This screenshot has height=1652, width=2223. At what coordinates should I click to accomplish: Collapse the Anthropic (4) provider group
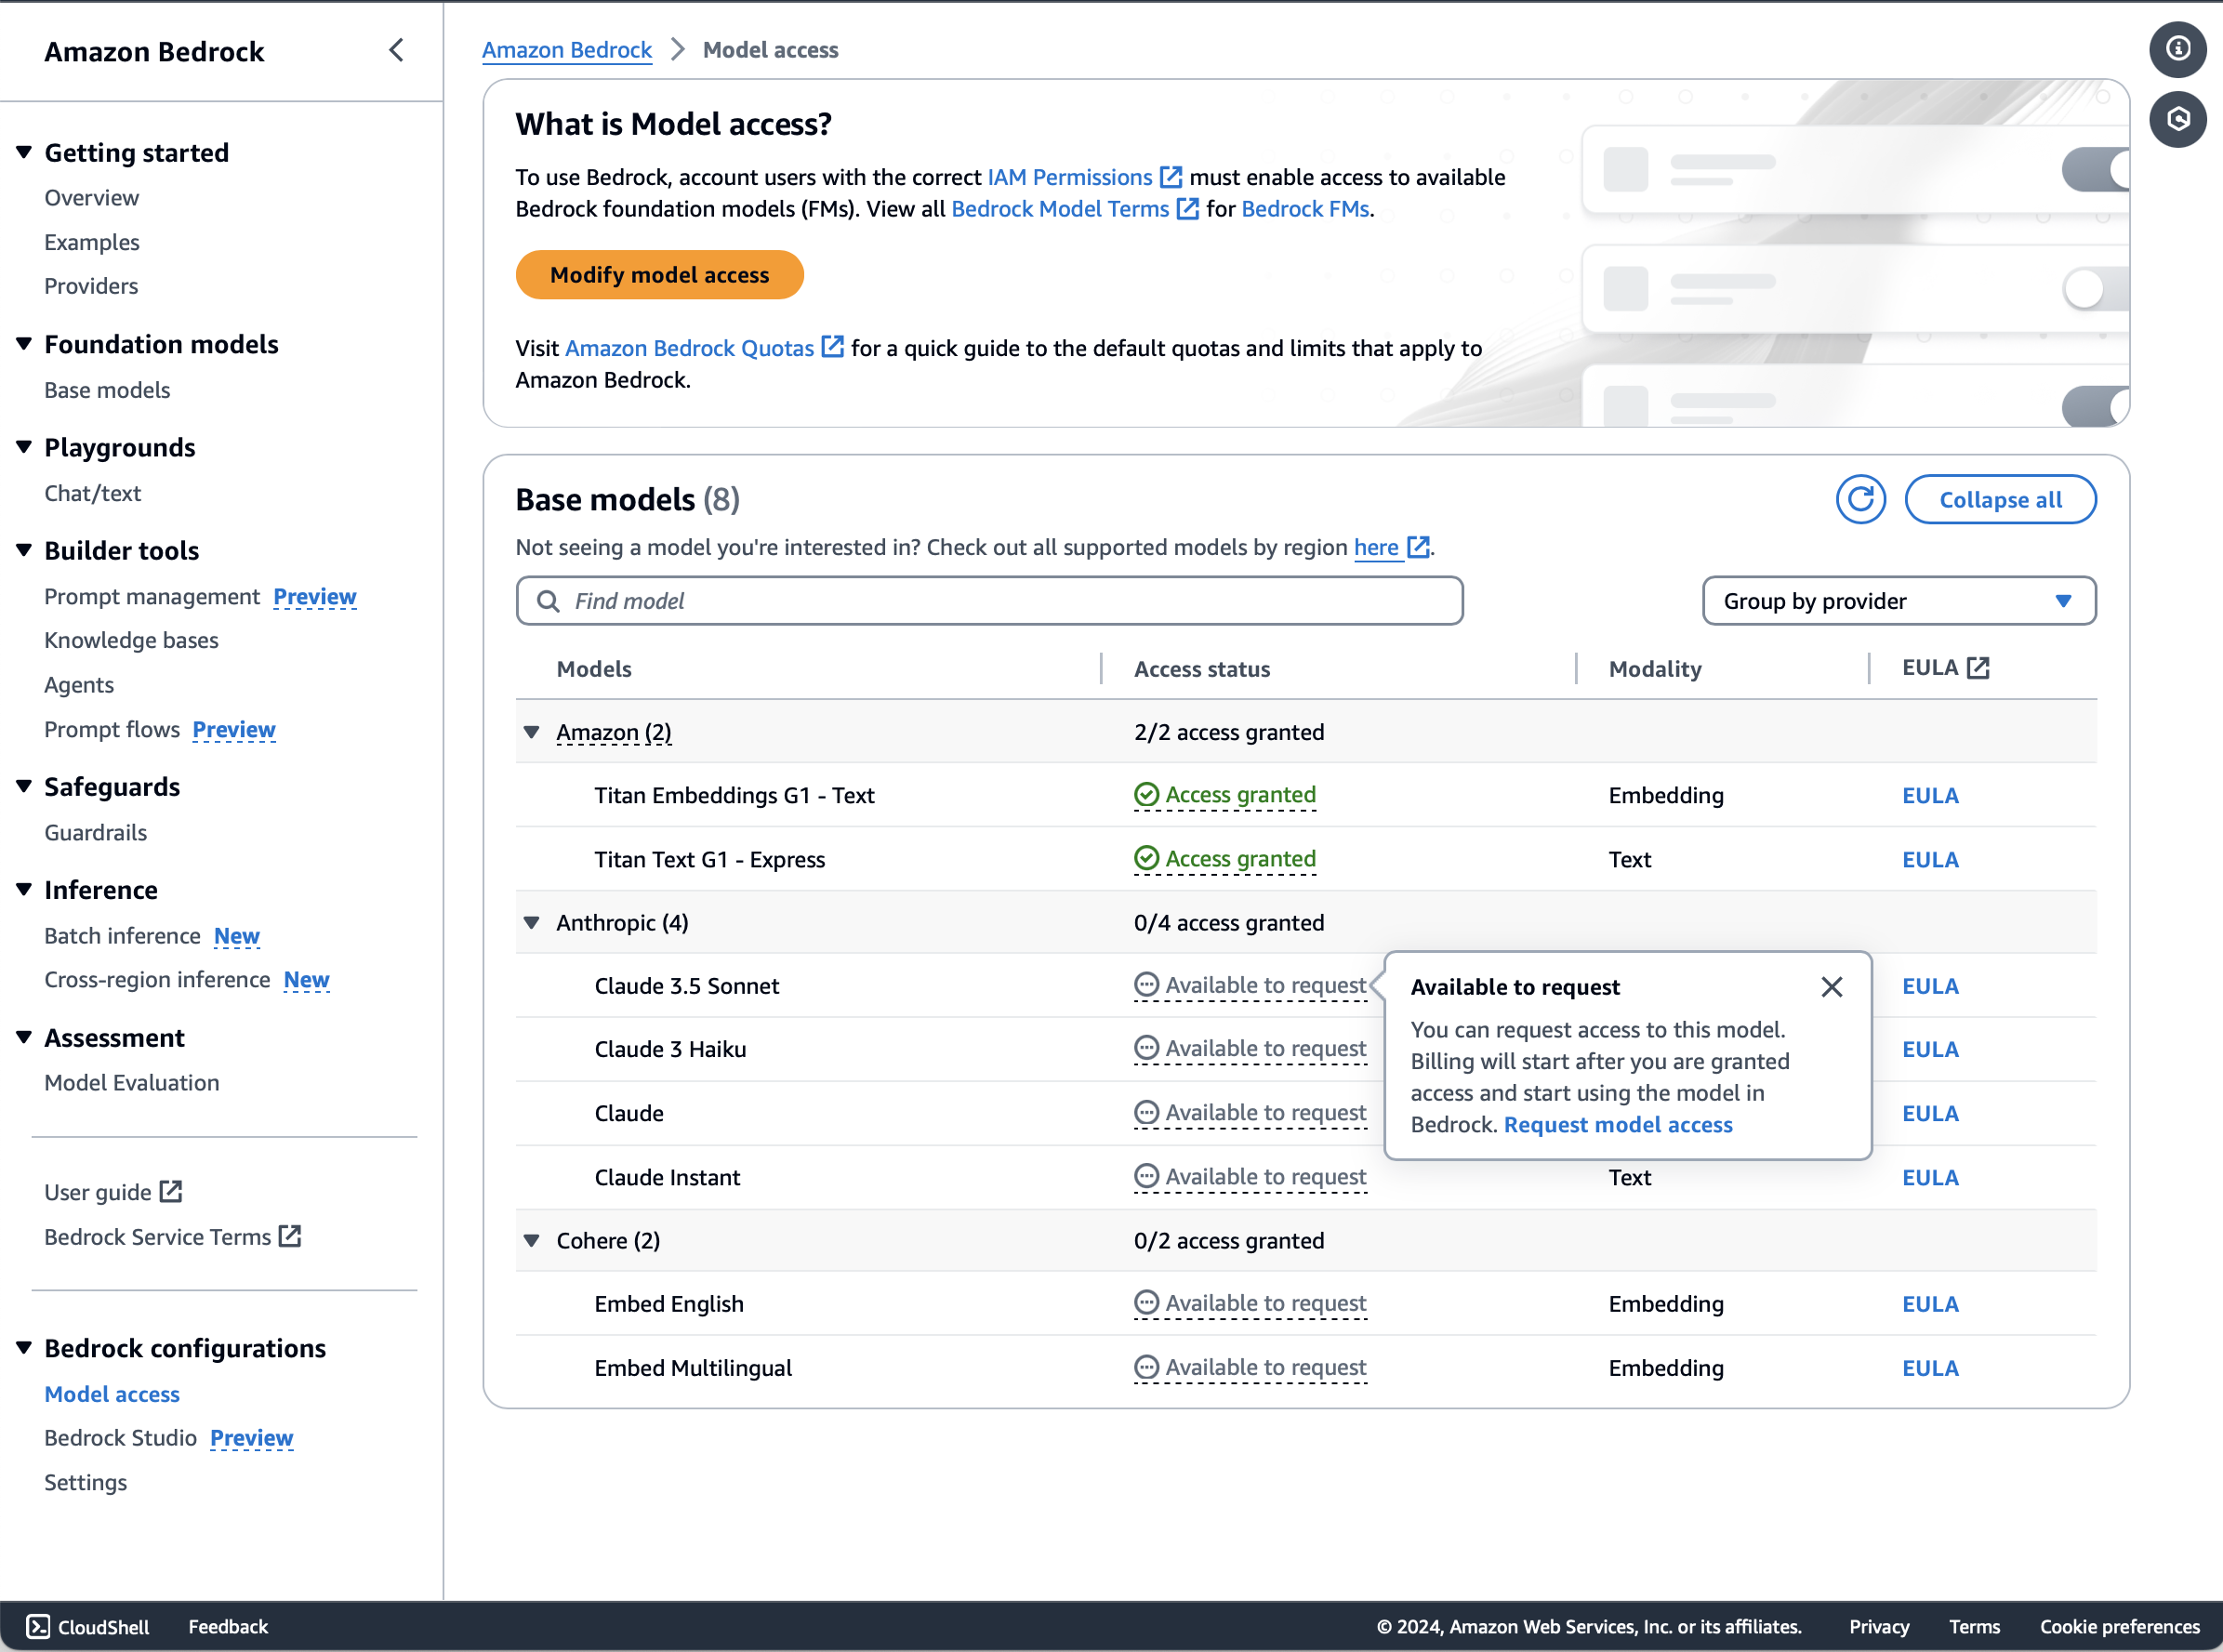532,922
